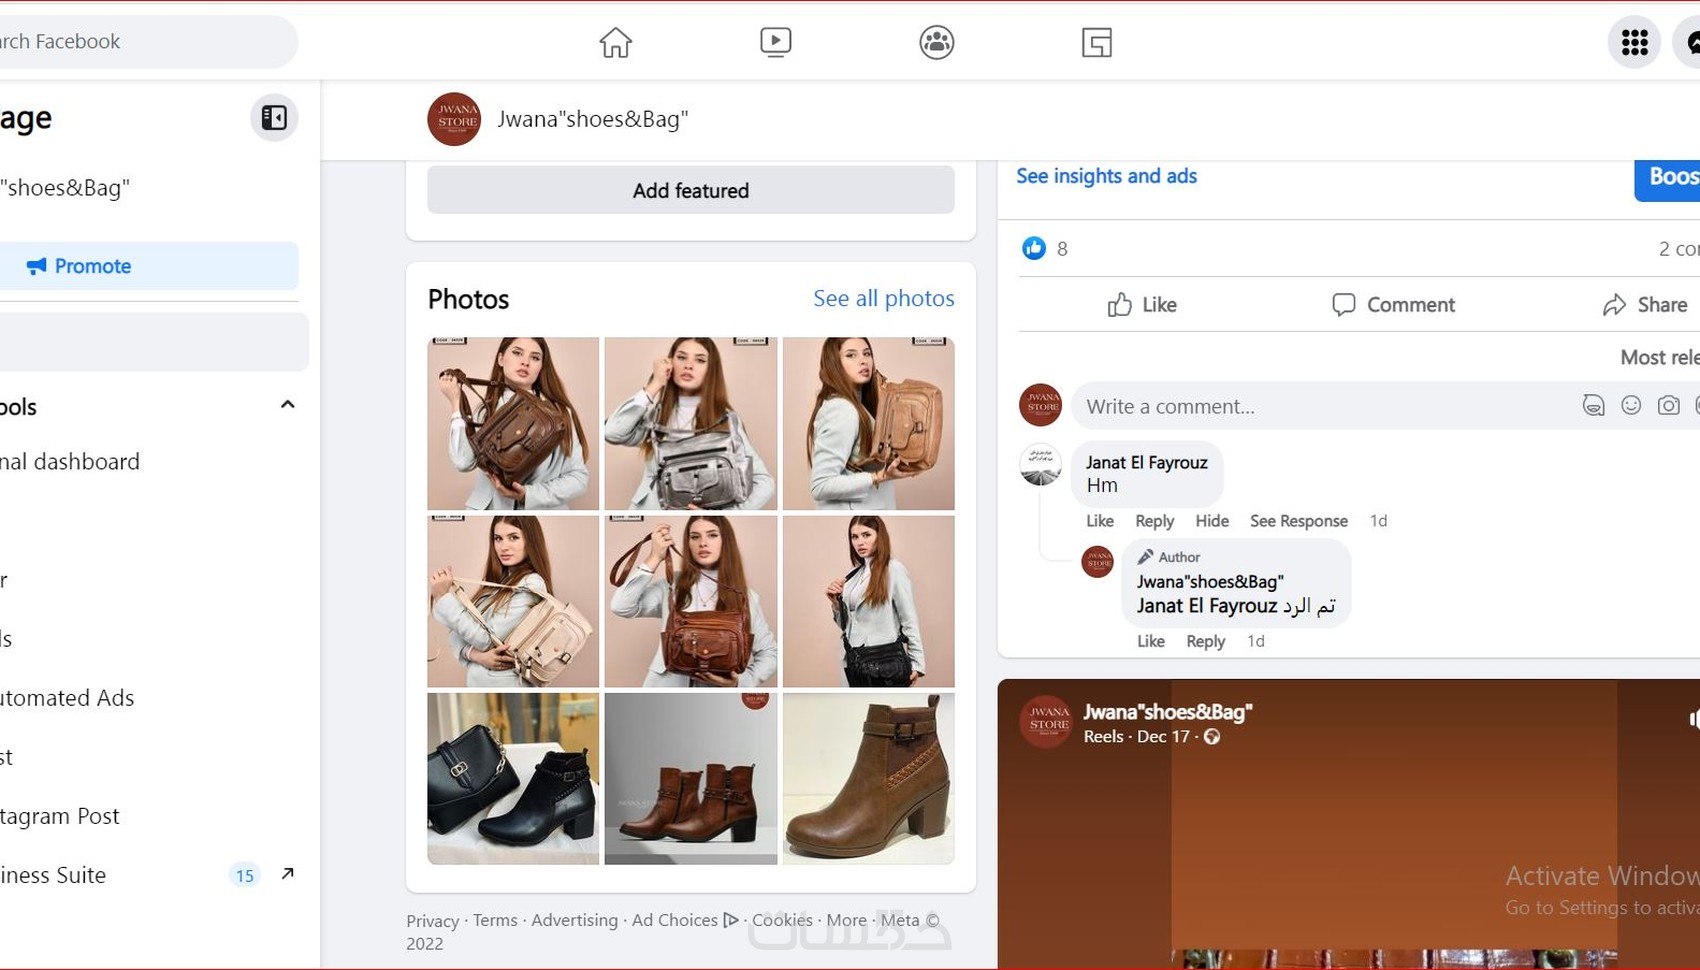Viewport: 1700px width, 970px height.
Task: Open the Privacy footer link
Action: point(432,921)
